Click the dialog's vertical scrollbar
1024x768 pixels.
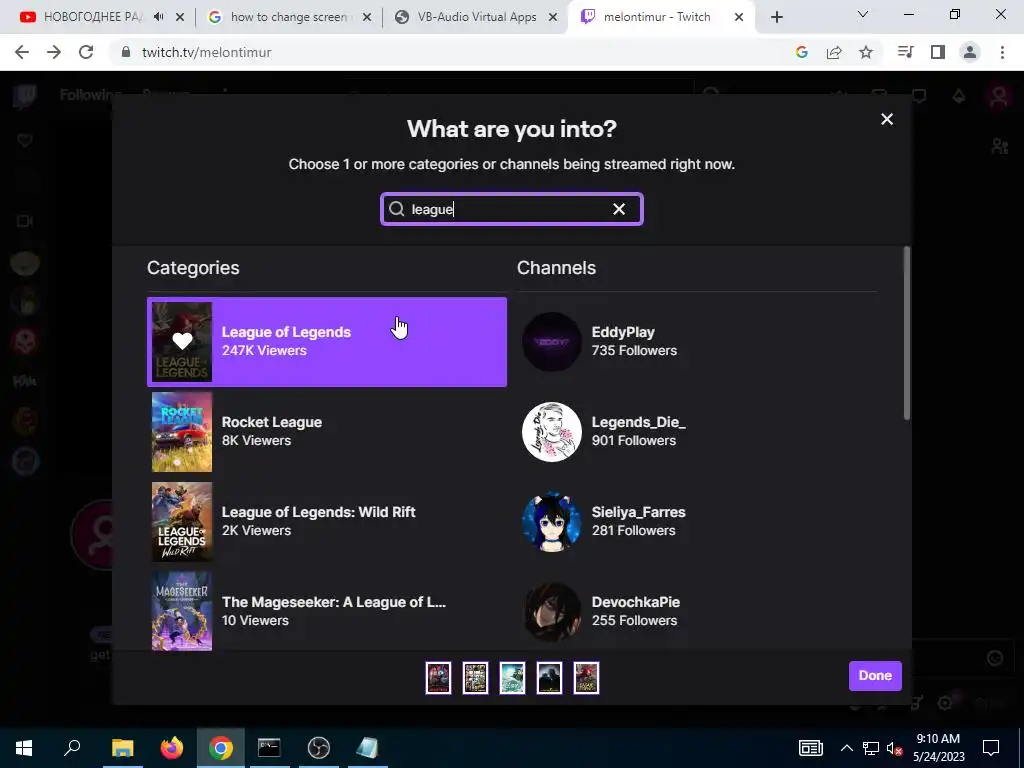point(906,333)
